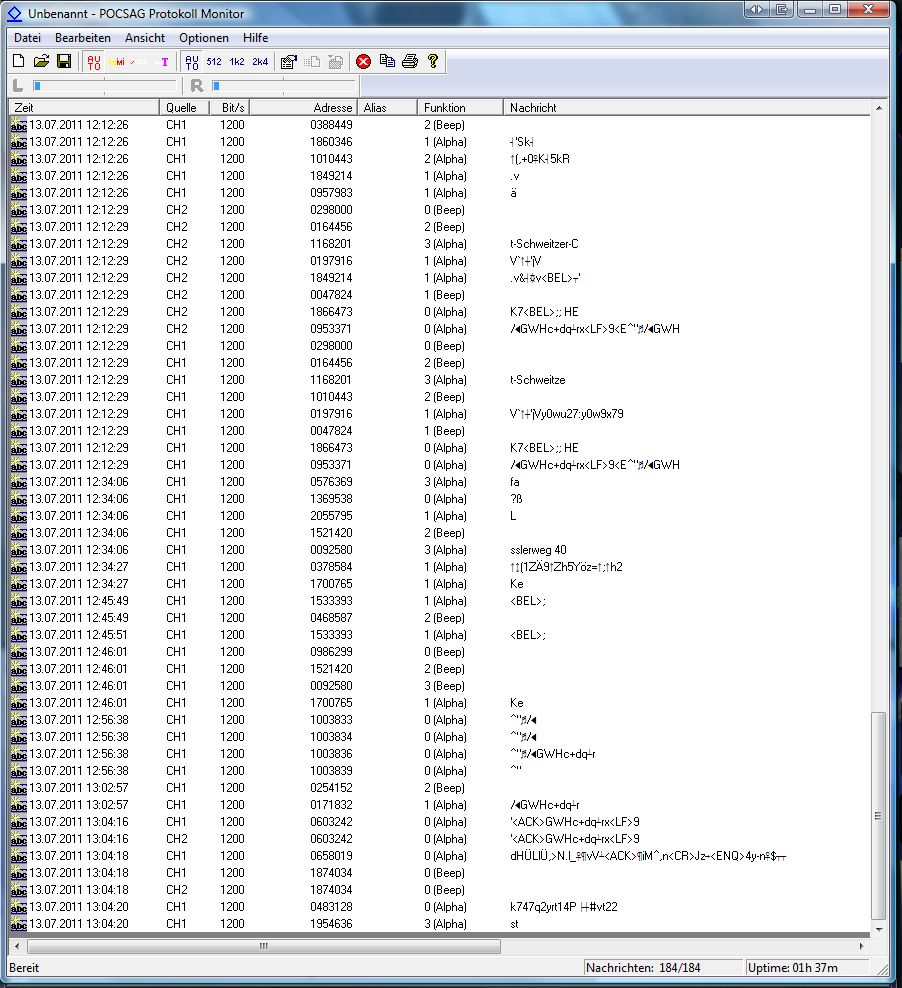The image size is (902, 988).
Task: Save the log with the floppy disk icon
Action: coord(63,62)
